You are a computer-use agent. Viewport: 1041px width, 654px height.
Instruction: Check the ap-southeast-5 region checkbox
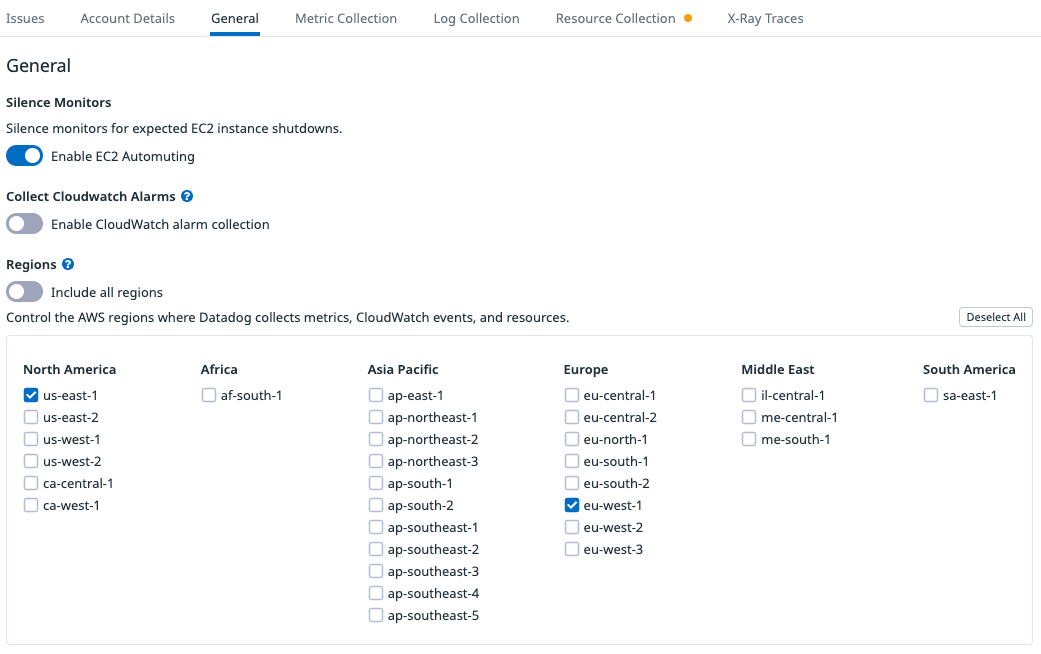[376, 615]
